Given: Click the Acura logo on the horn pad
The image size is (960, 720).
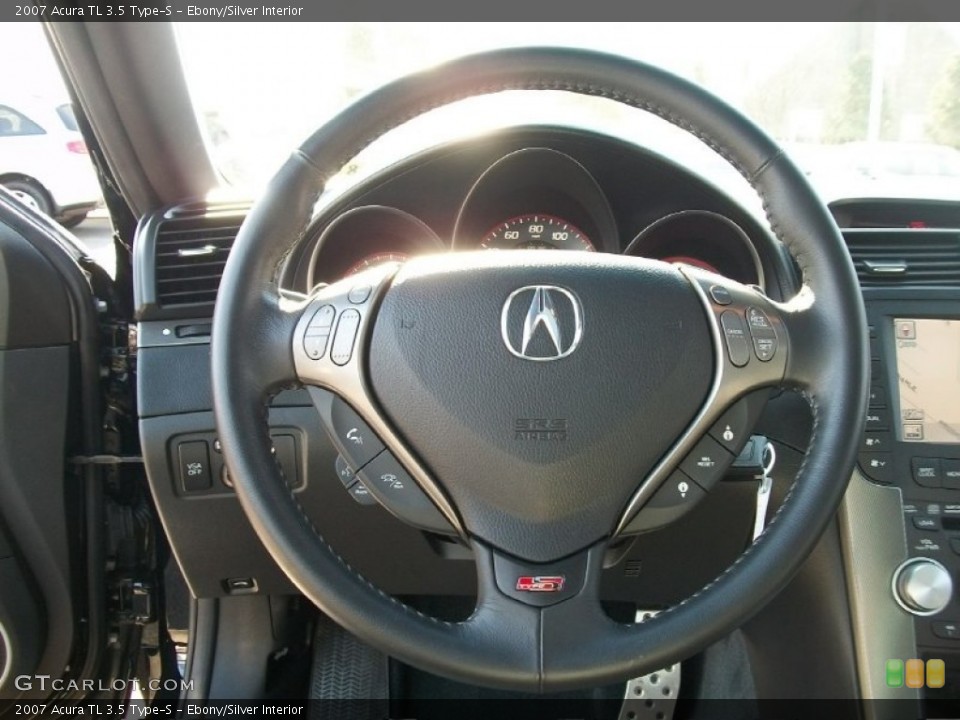Looking at the screenshot, I should (x=542, y=323).
